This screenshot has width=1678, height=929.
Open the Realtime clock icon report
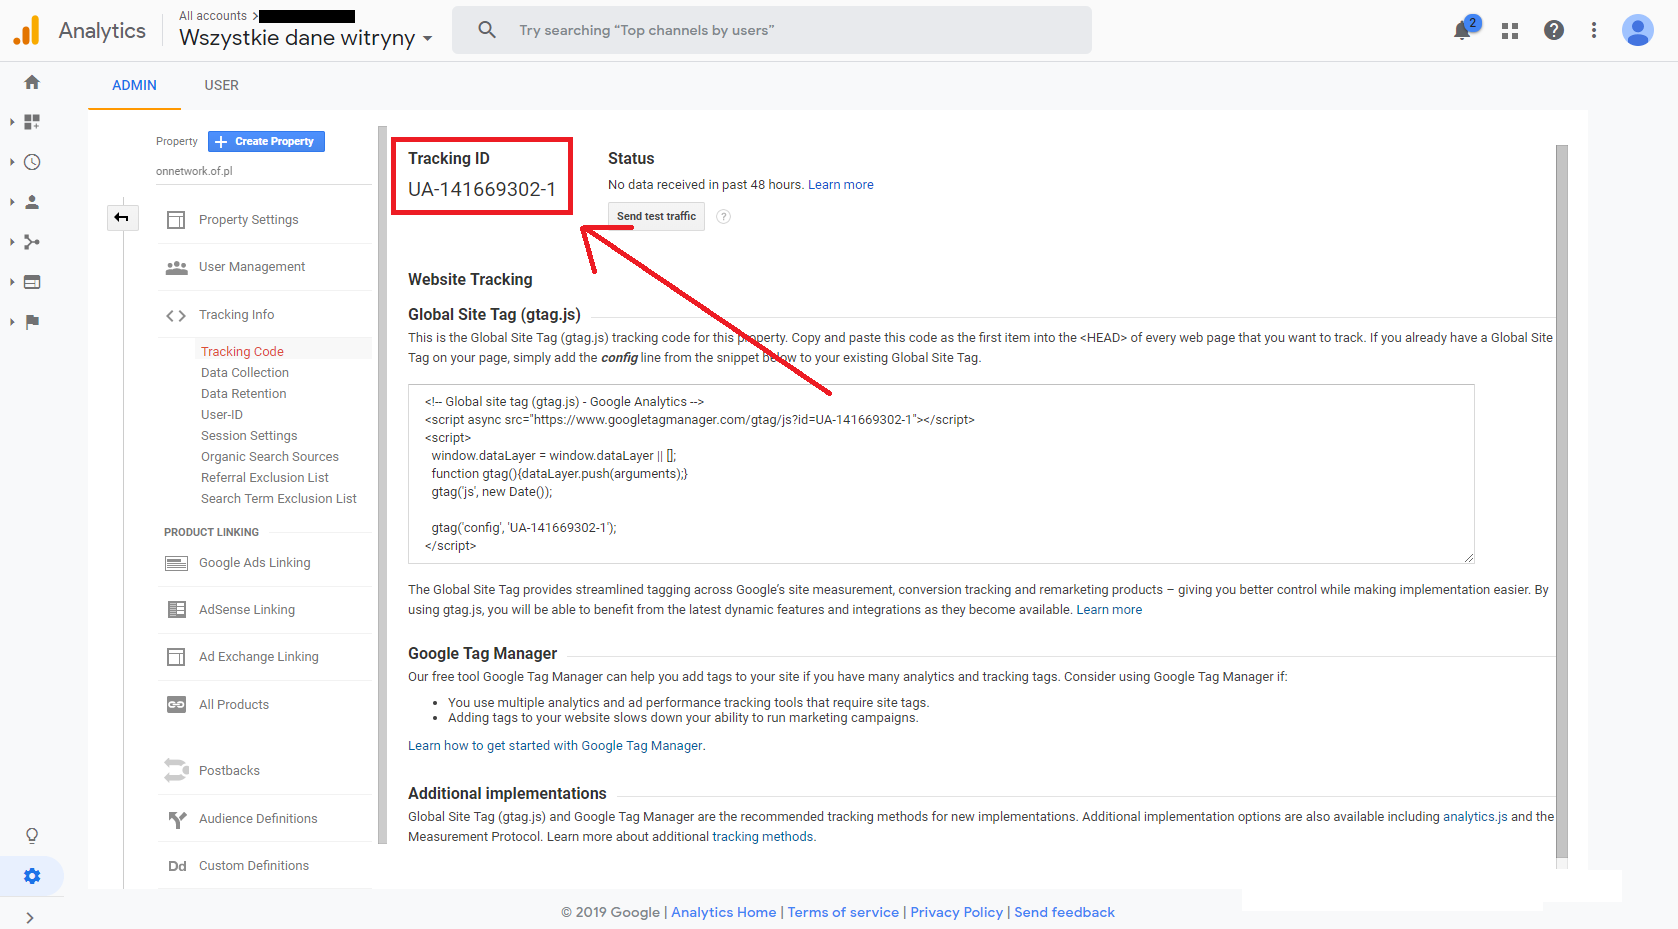(32, 162)
